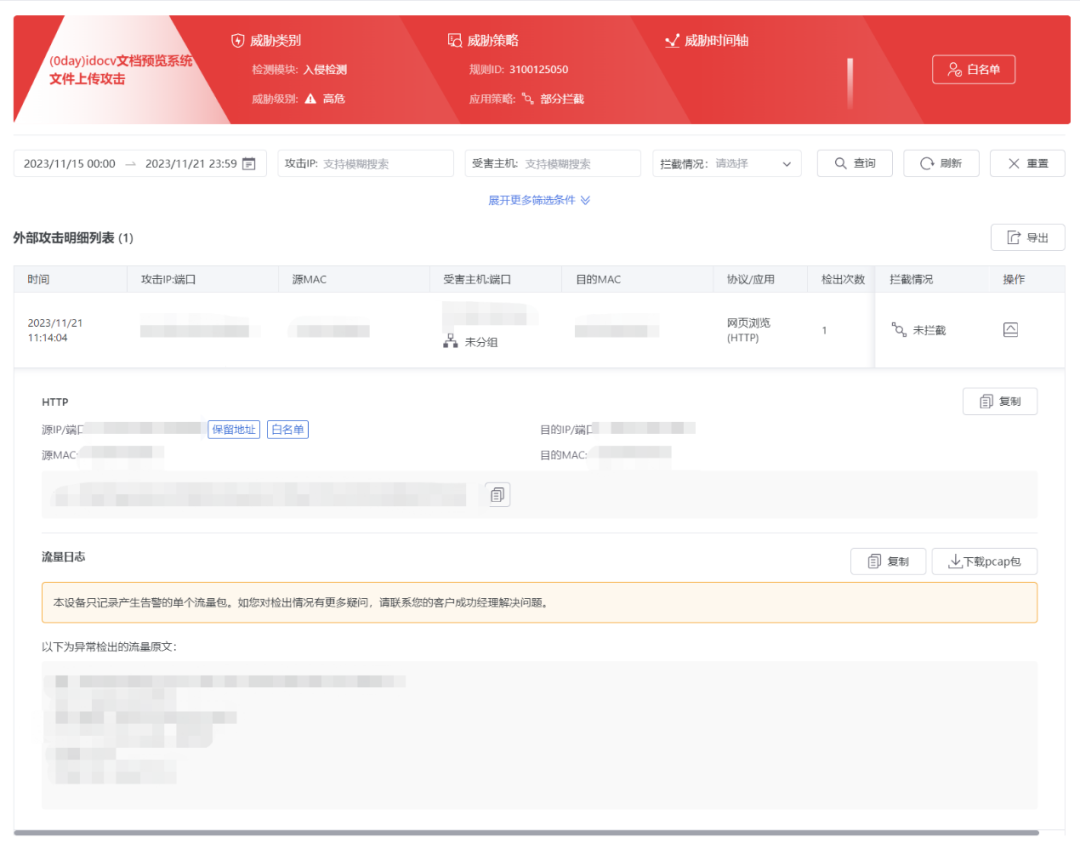Click the 高危 warning triangle icon
The image size is (1080, 849).
point(311,98)
